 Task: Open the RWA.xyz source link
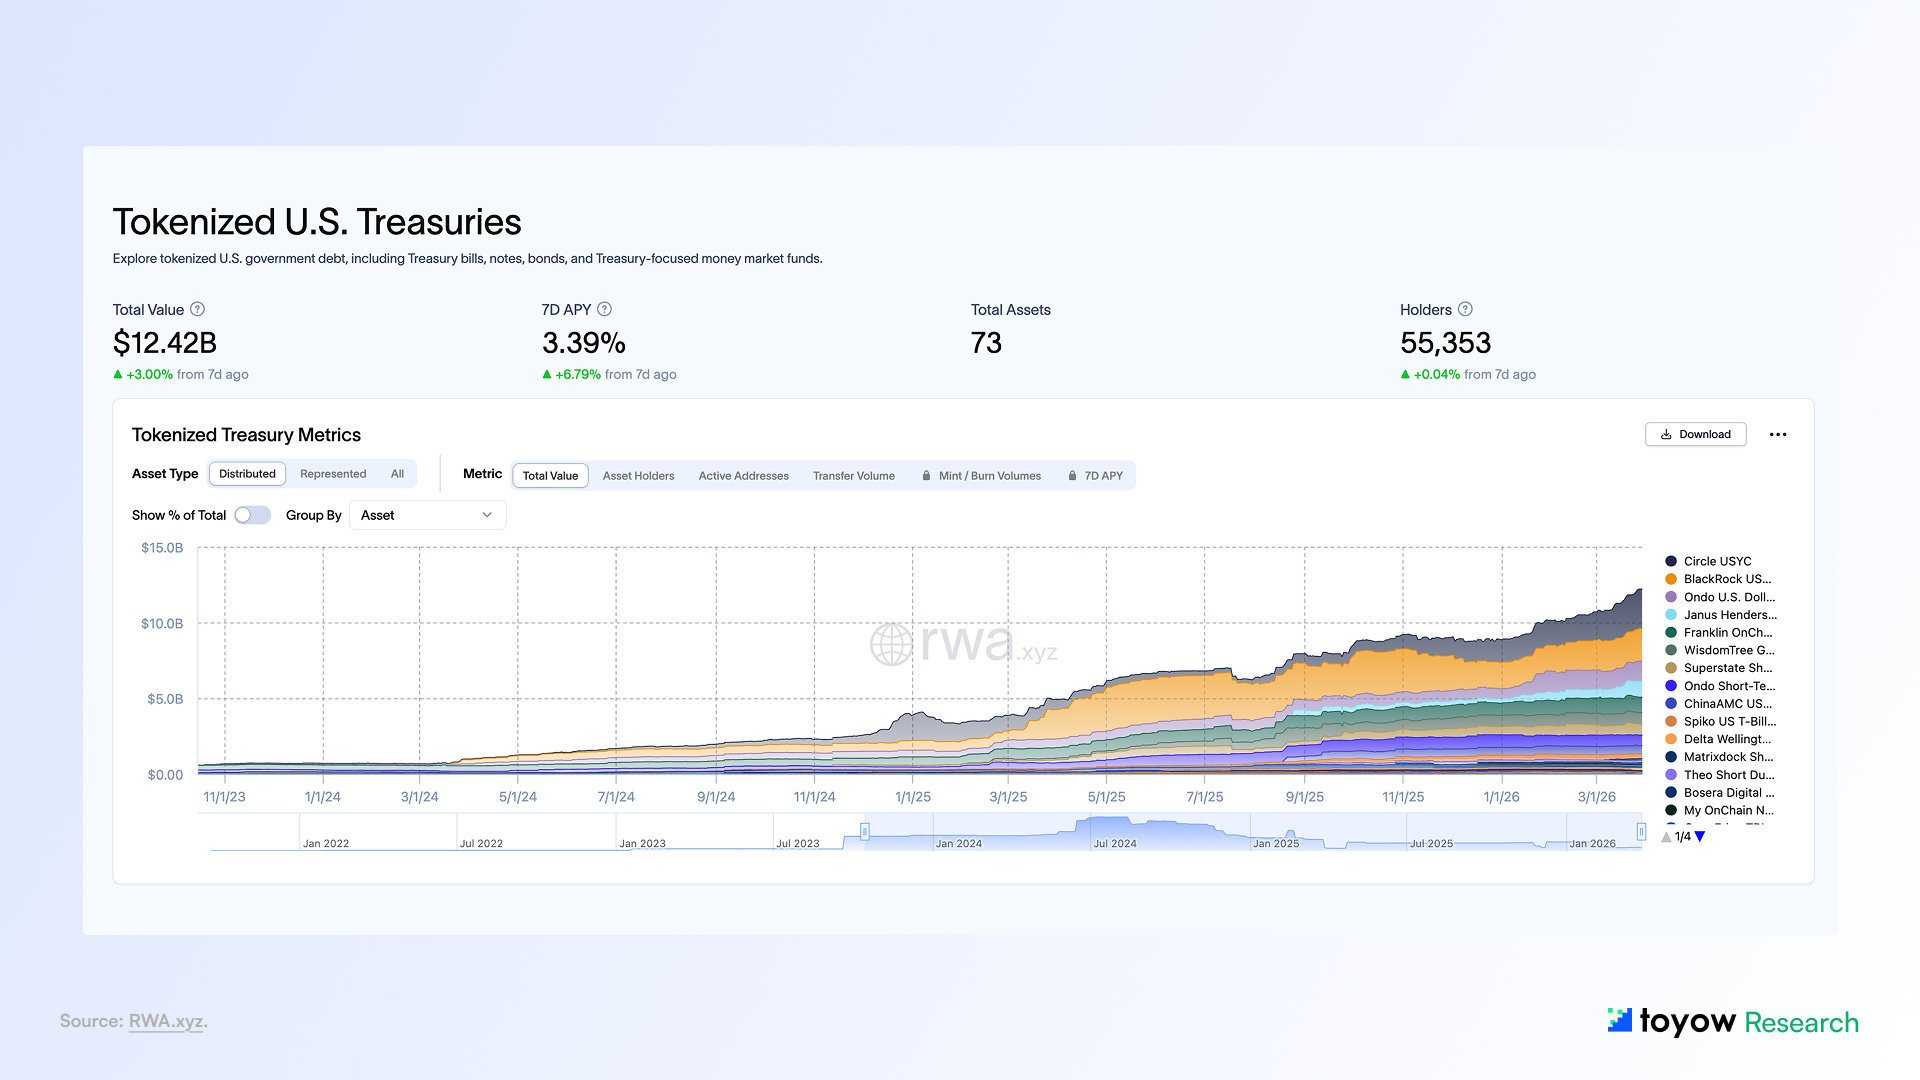(166, 1021)
